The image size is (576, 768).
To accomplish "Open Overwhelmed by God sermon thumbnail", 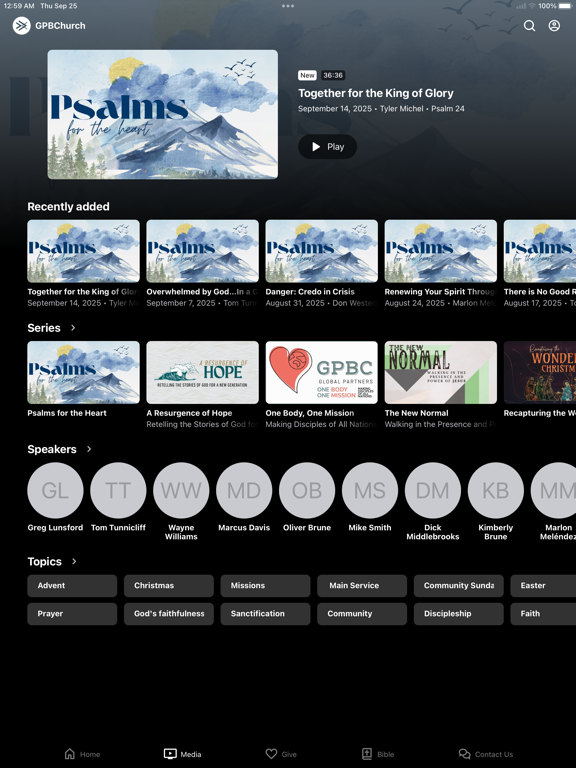I will click(202, 251).
